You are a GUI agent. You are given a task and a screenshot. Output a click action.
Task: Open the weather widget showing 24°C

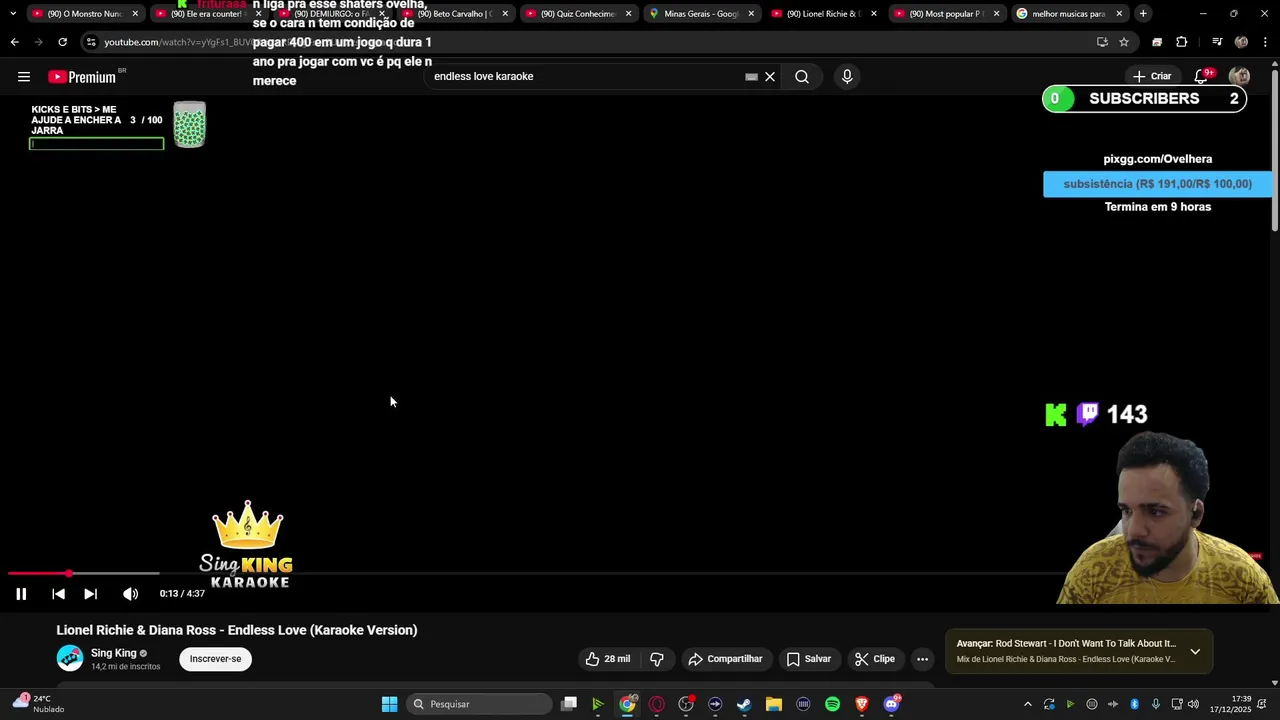(40, 704)
